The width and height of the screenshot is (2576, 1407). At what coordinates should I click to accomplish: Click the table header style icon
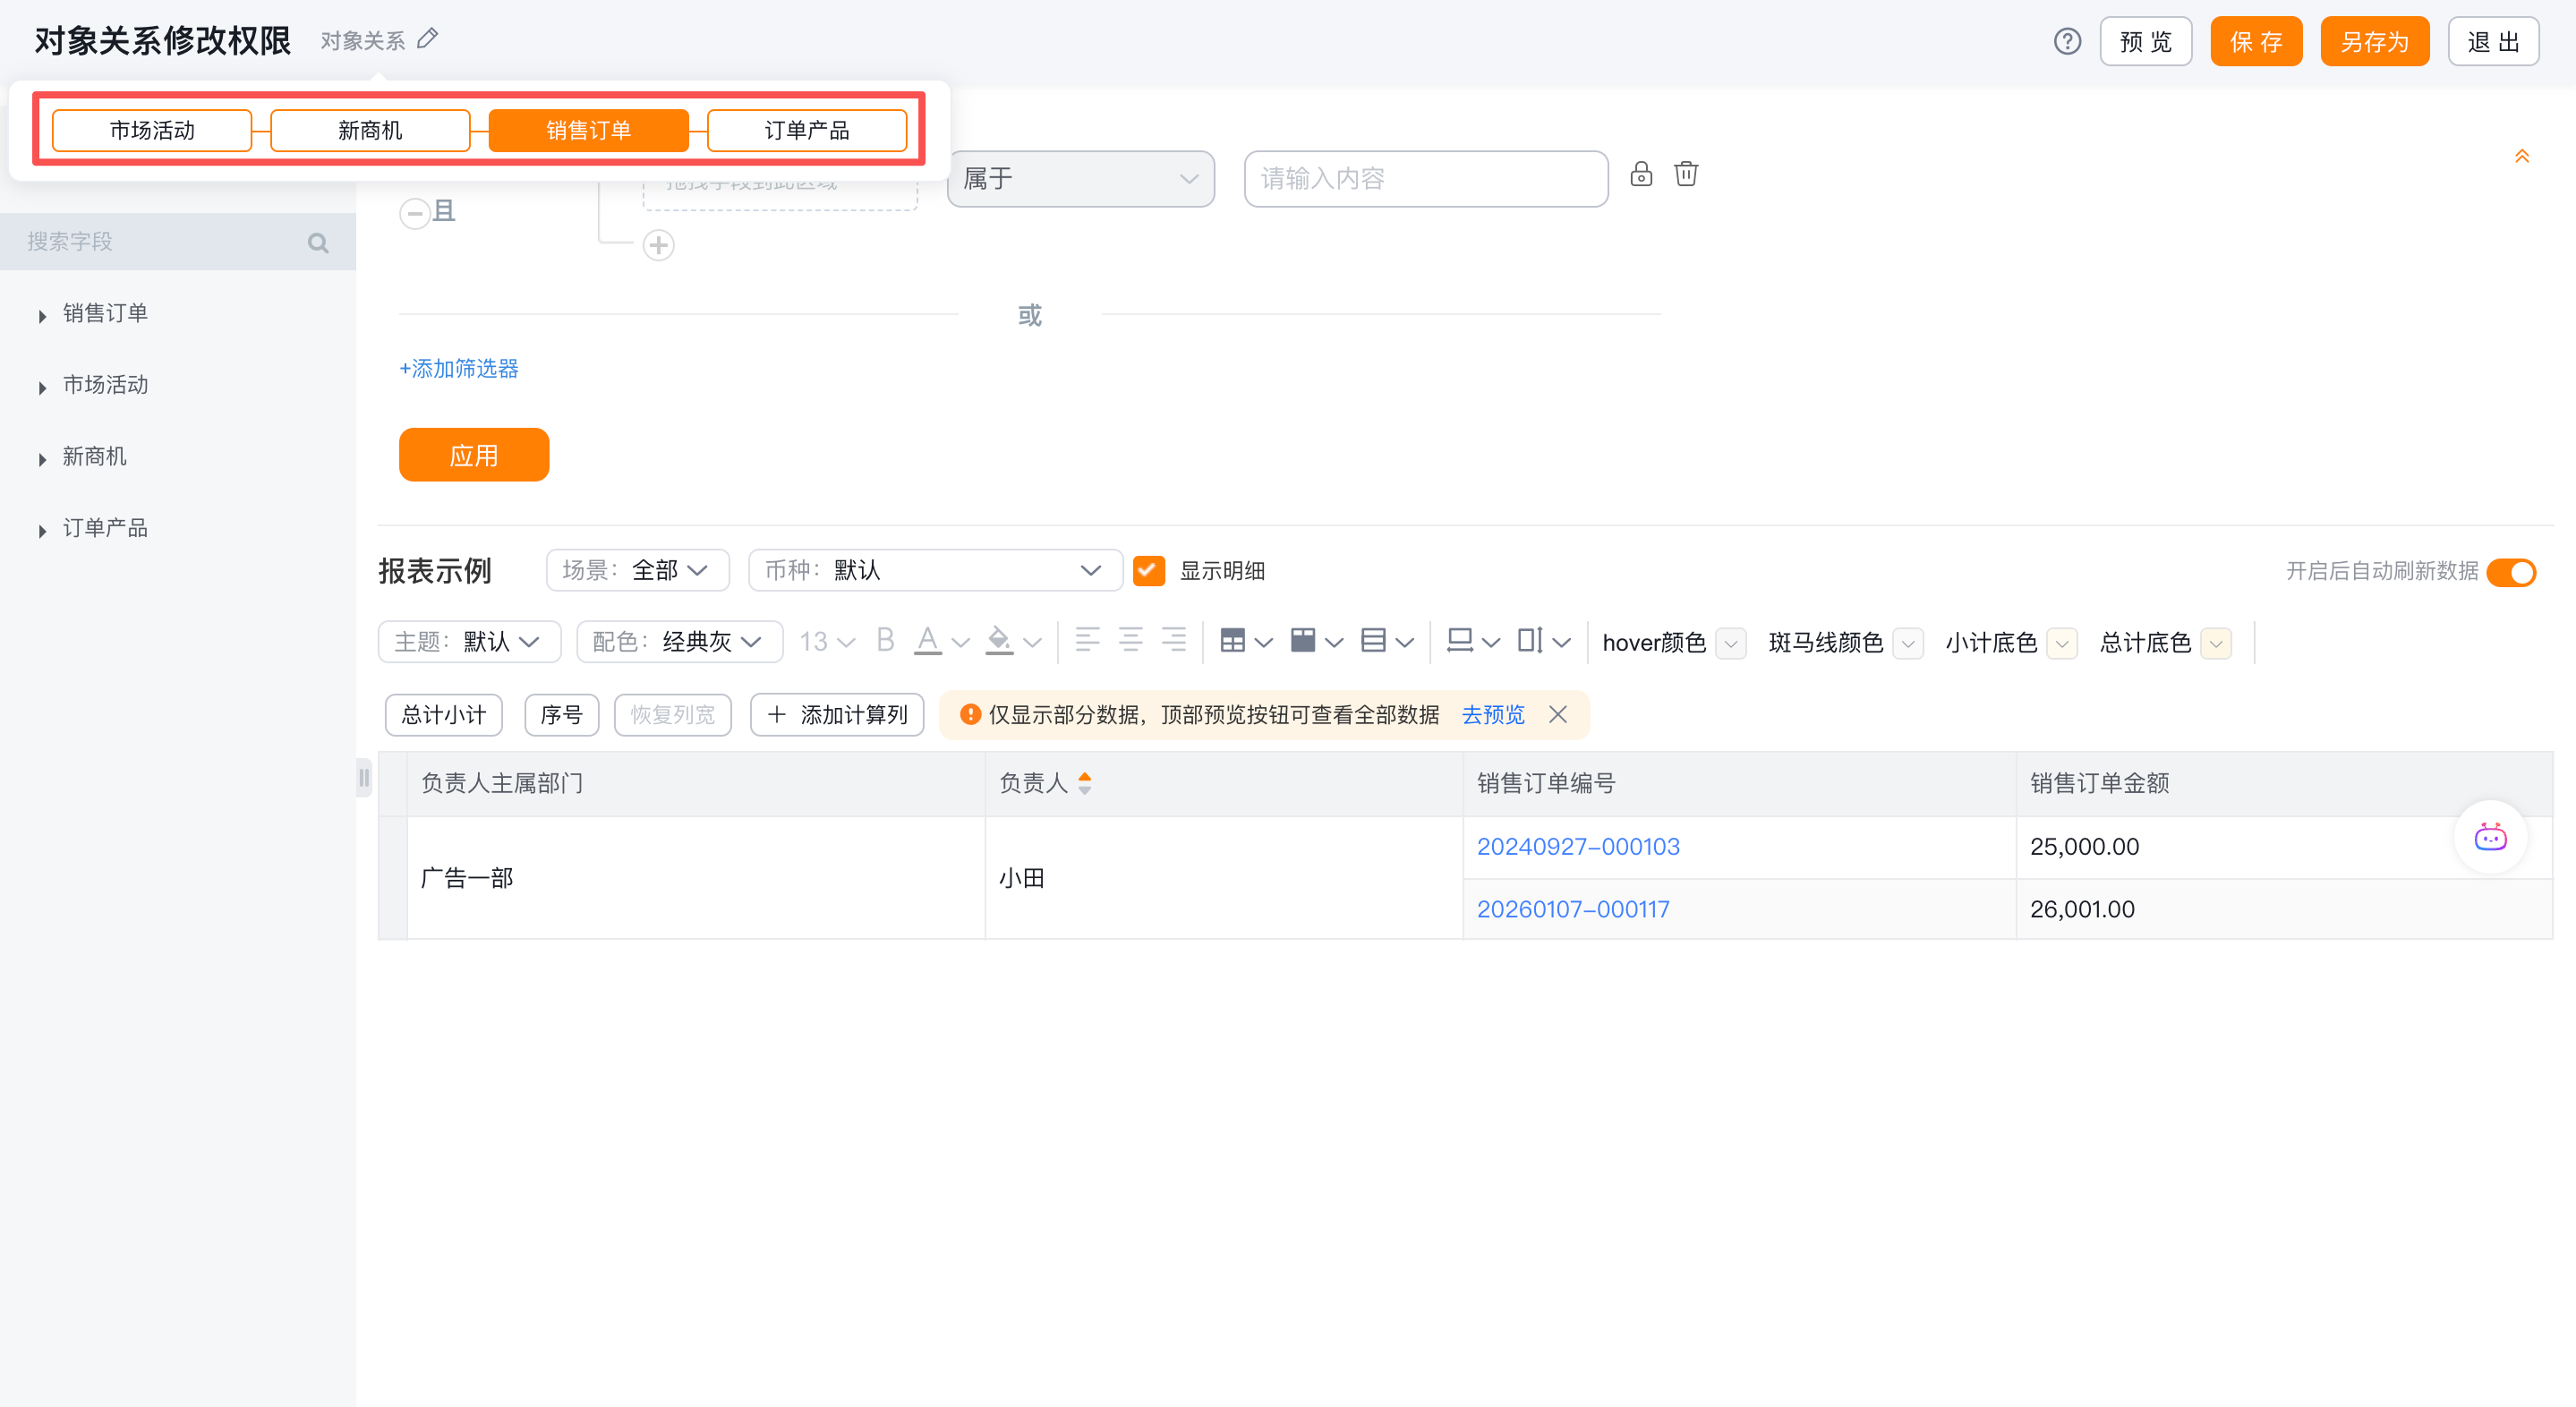coord(1303,641)
